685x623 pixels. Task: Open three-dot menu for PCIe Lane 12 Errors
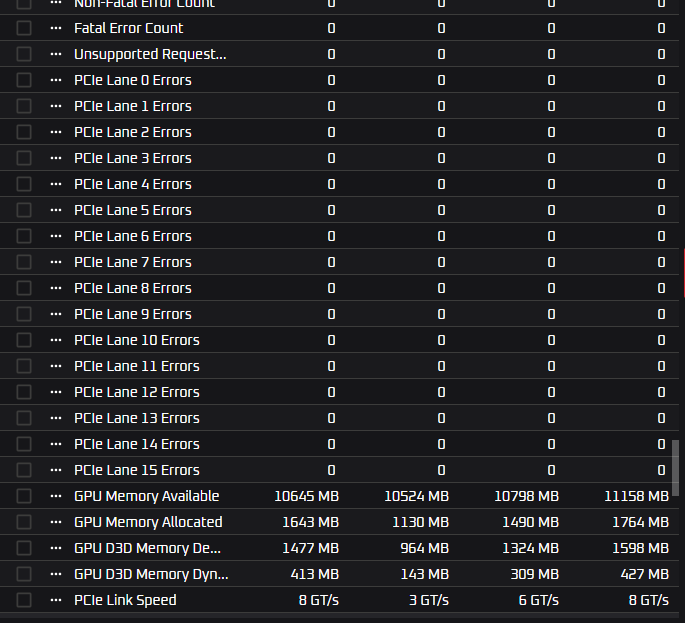point(55,392)
